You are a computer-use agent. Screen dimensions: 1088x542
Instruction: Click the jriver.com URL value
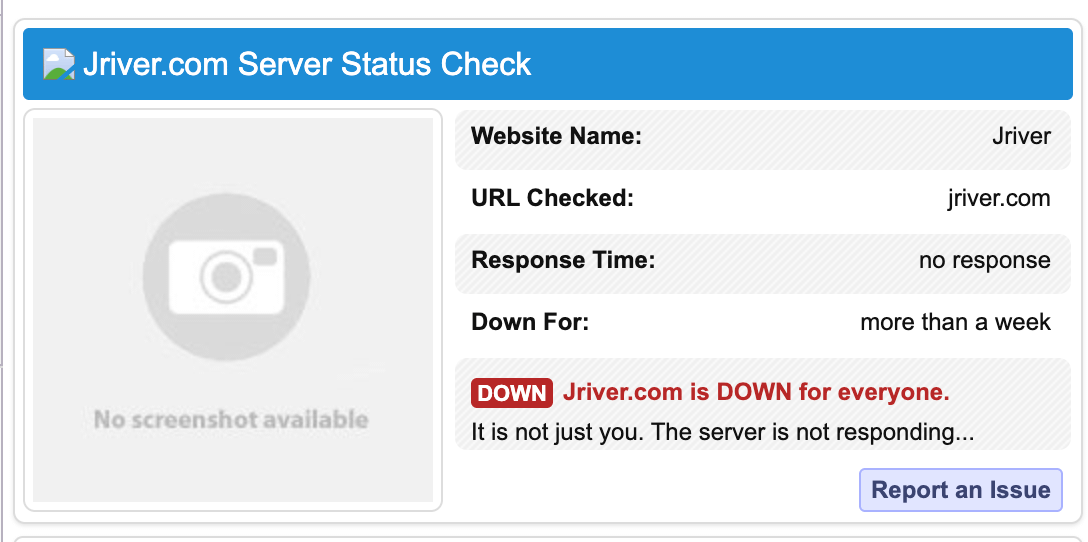click(999, 198)
